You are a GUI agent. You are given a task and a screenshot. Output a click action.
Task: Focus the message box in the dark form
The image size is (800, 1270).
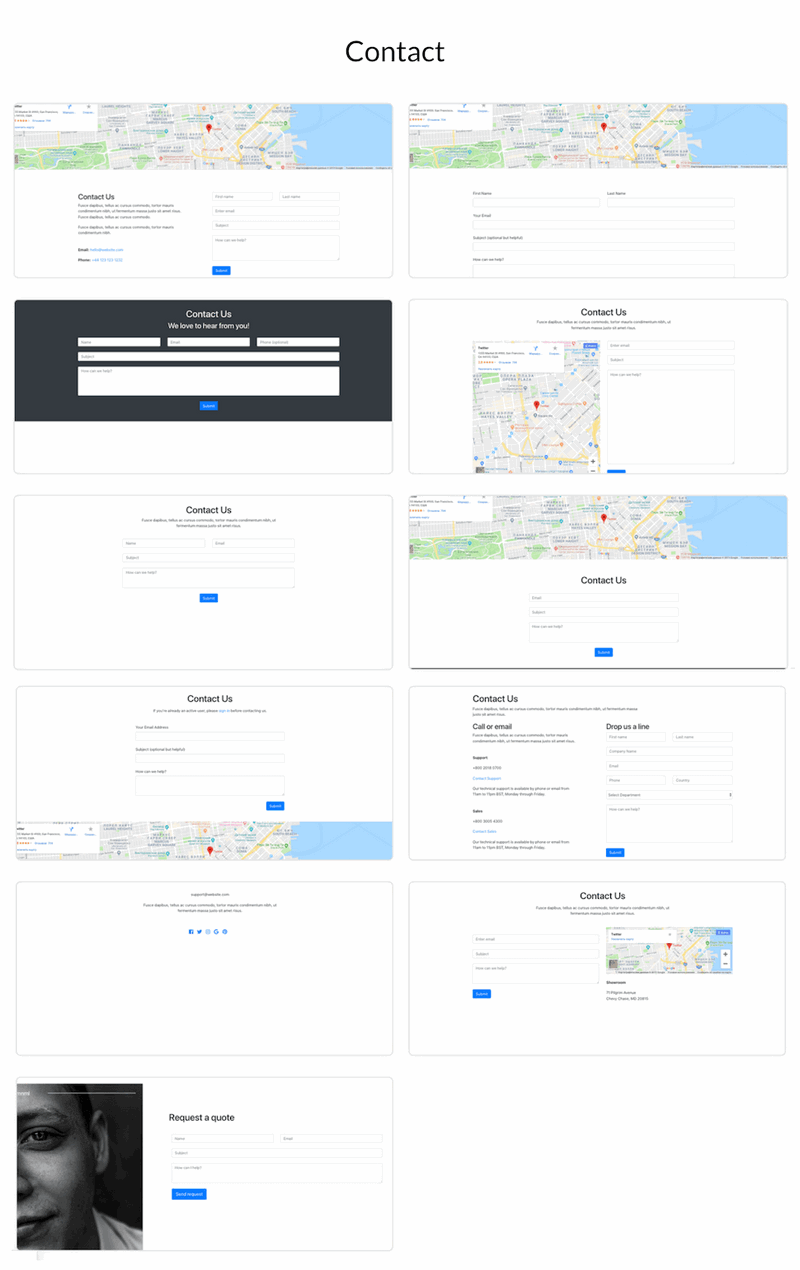pos(209,381)
